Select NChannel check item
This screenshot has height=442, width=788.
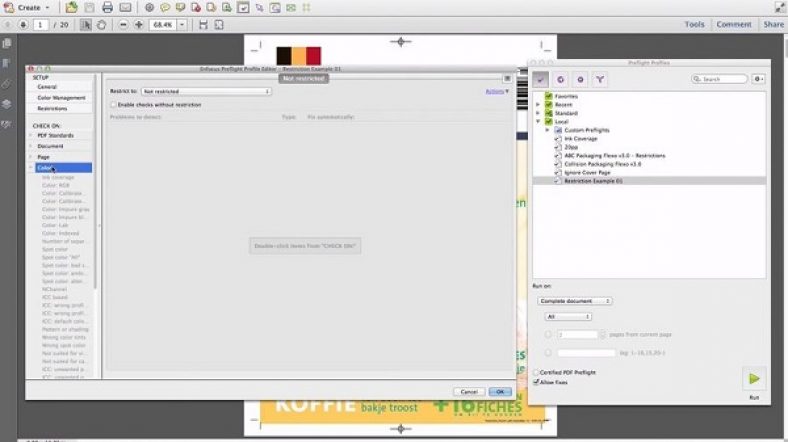pos(54,289)
